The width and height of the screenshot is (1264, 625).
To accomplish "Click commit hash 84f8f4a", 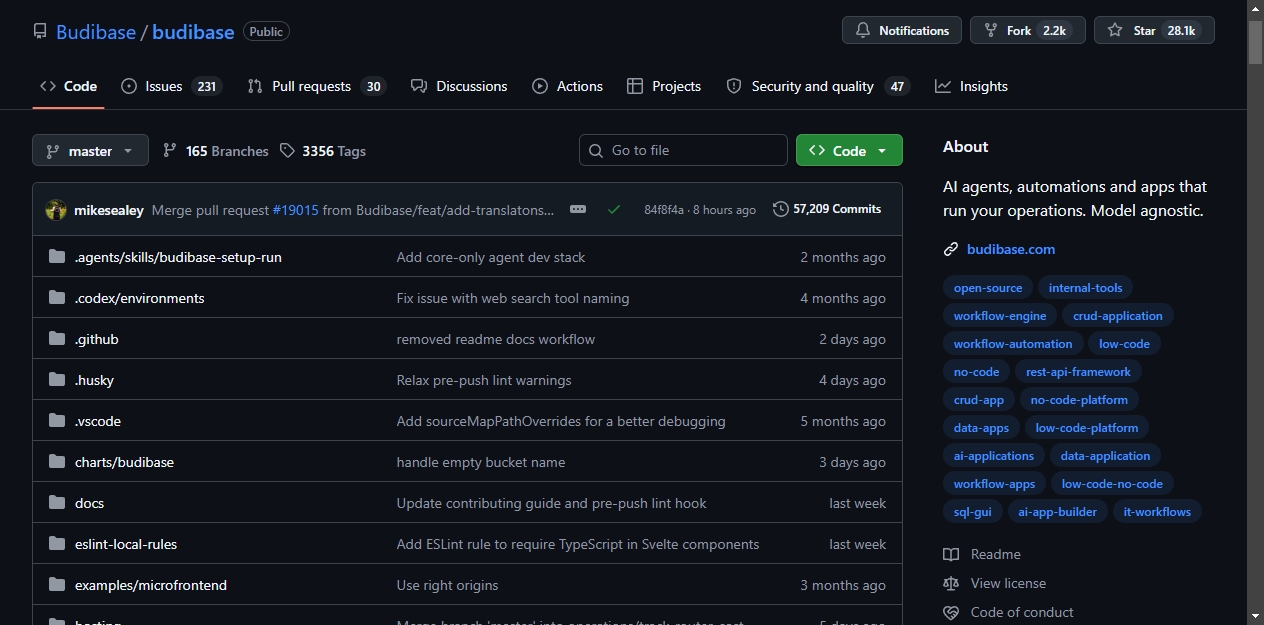I will [x=664, y=210].
